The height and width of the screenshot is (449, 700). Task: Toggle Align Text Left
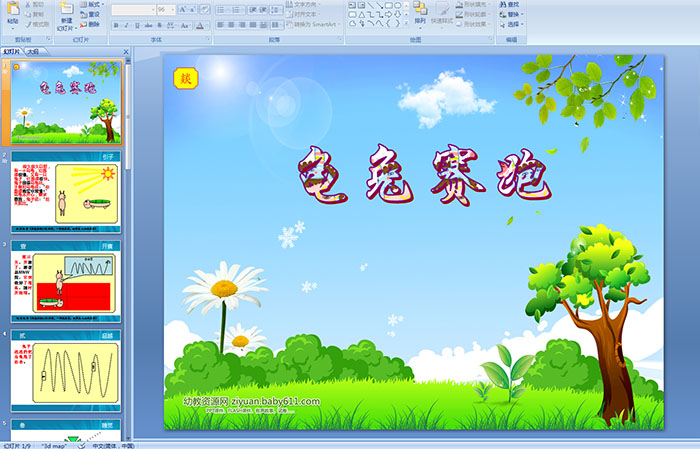[220, 25]
